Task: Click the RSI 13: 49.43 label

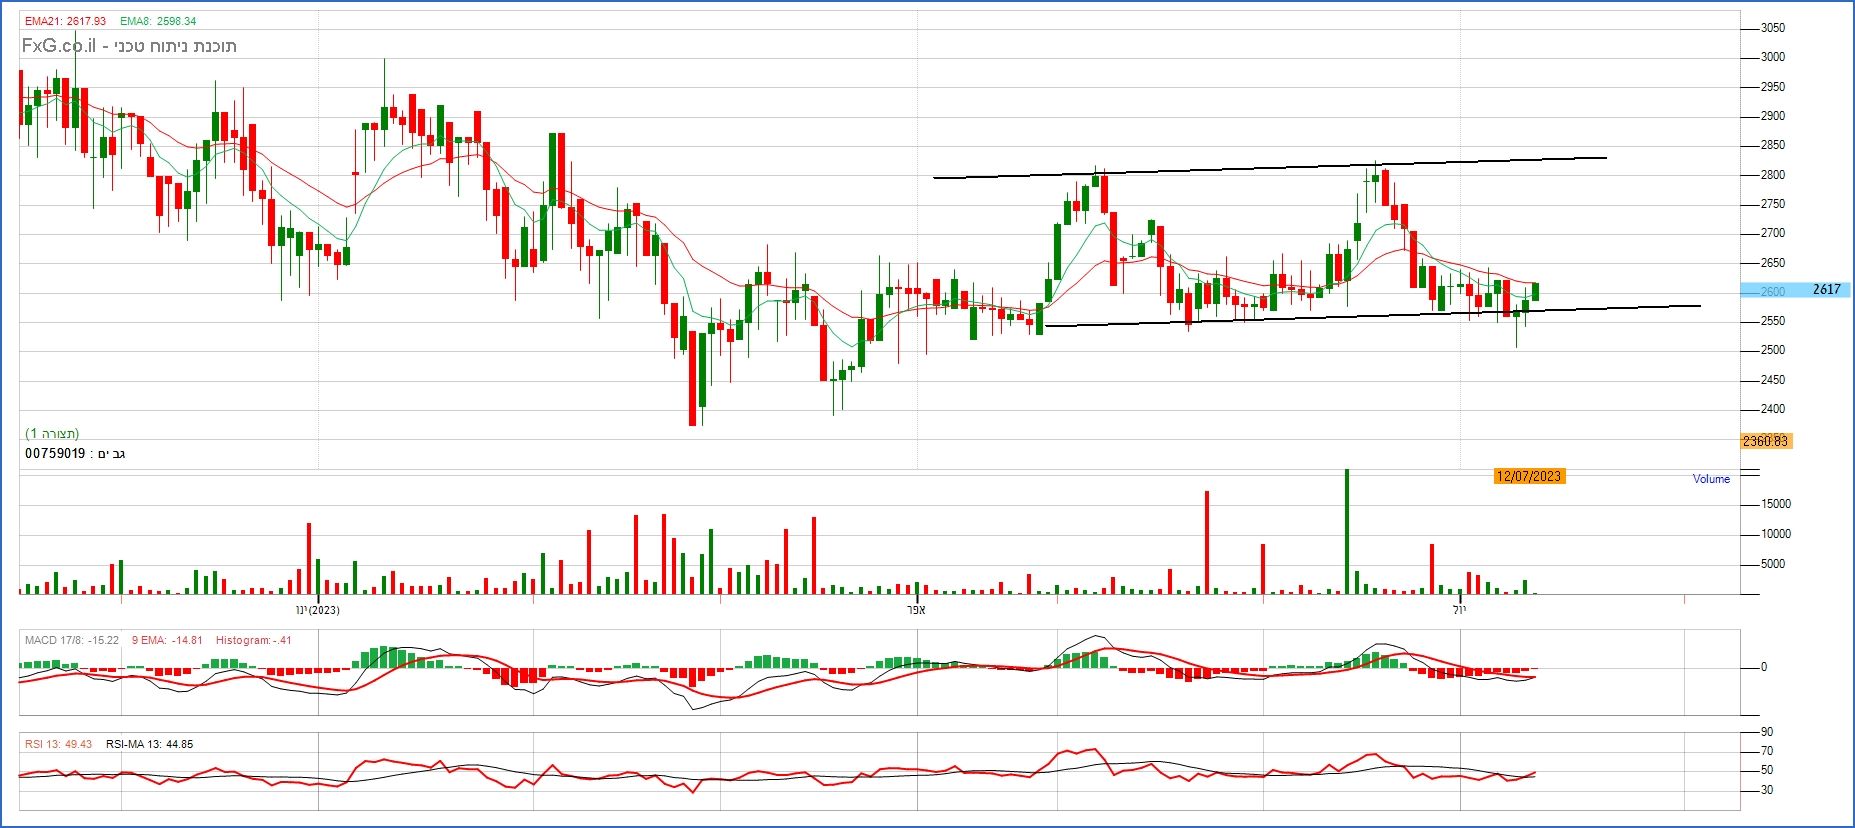Action: coord(58,744)
